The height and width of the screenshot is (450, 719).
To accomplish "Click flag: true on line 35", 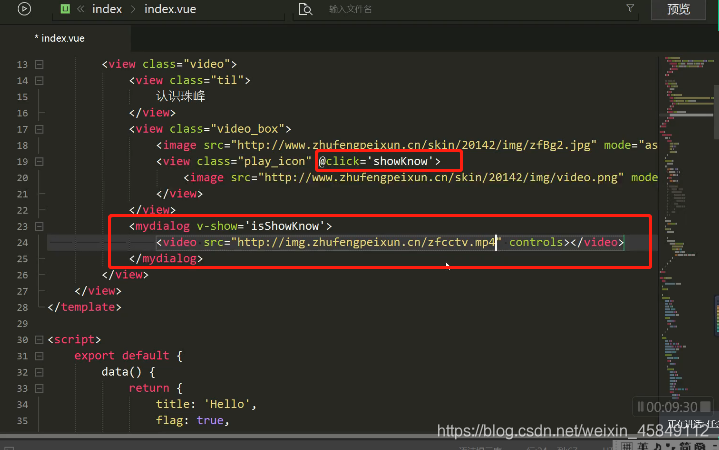I will 192,420.
